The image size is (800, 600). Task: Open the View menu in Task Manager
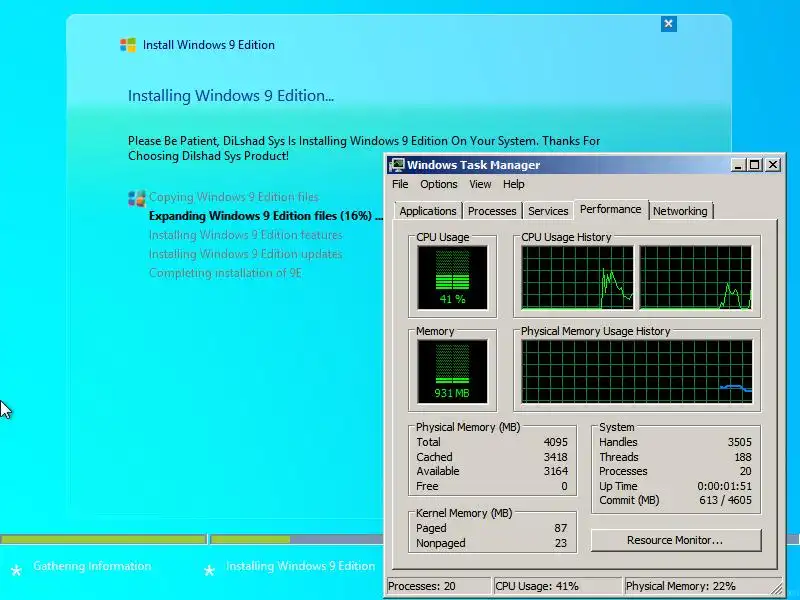(480, 184)
